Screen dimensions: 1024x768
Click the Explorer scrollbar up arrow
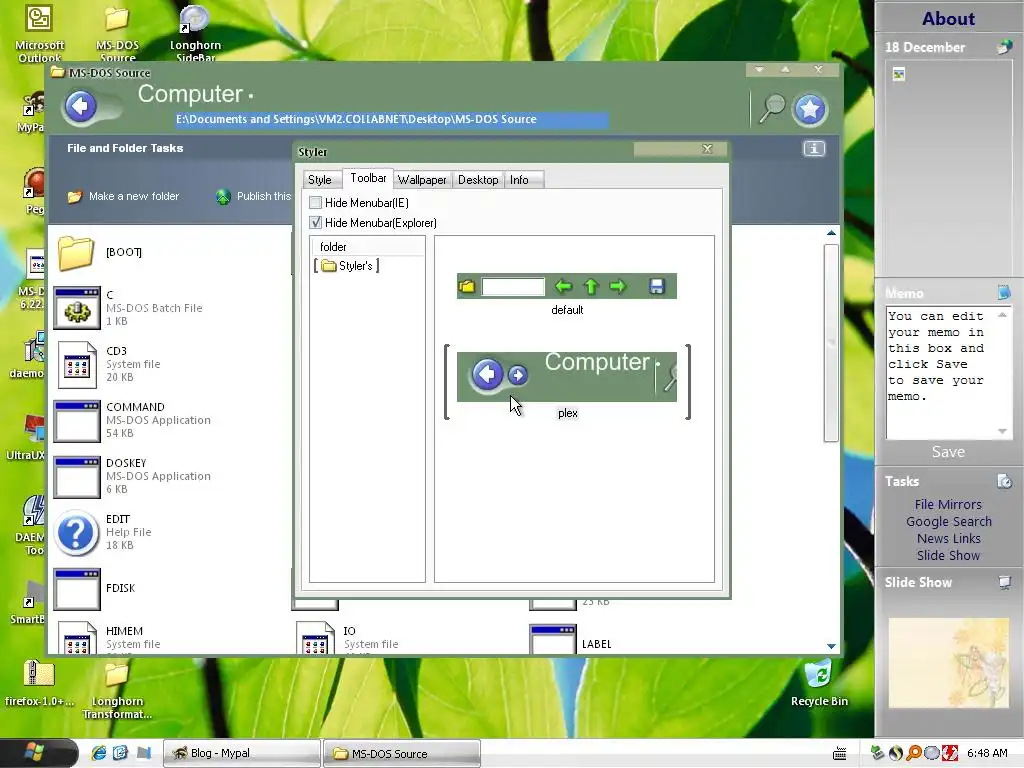(x=831, y=233)
